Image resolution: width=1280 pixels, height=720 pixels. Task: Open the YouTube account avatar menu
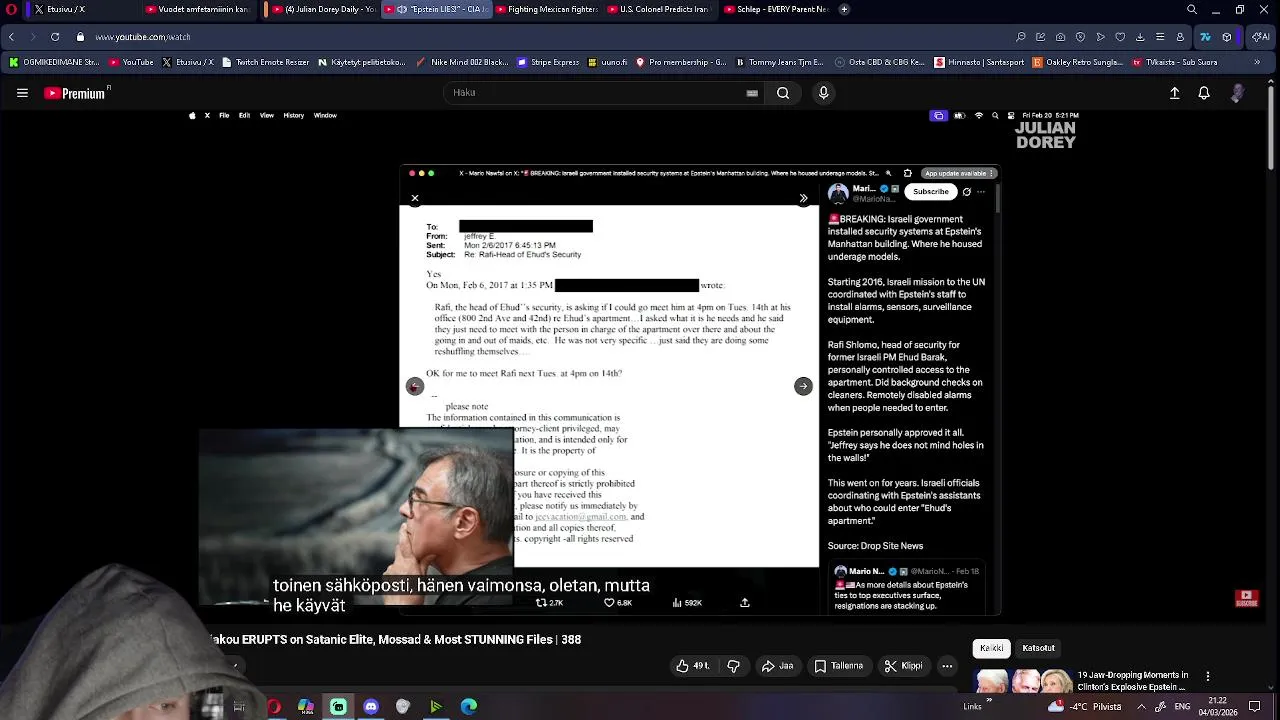point(1238,93)
